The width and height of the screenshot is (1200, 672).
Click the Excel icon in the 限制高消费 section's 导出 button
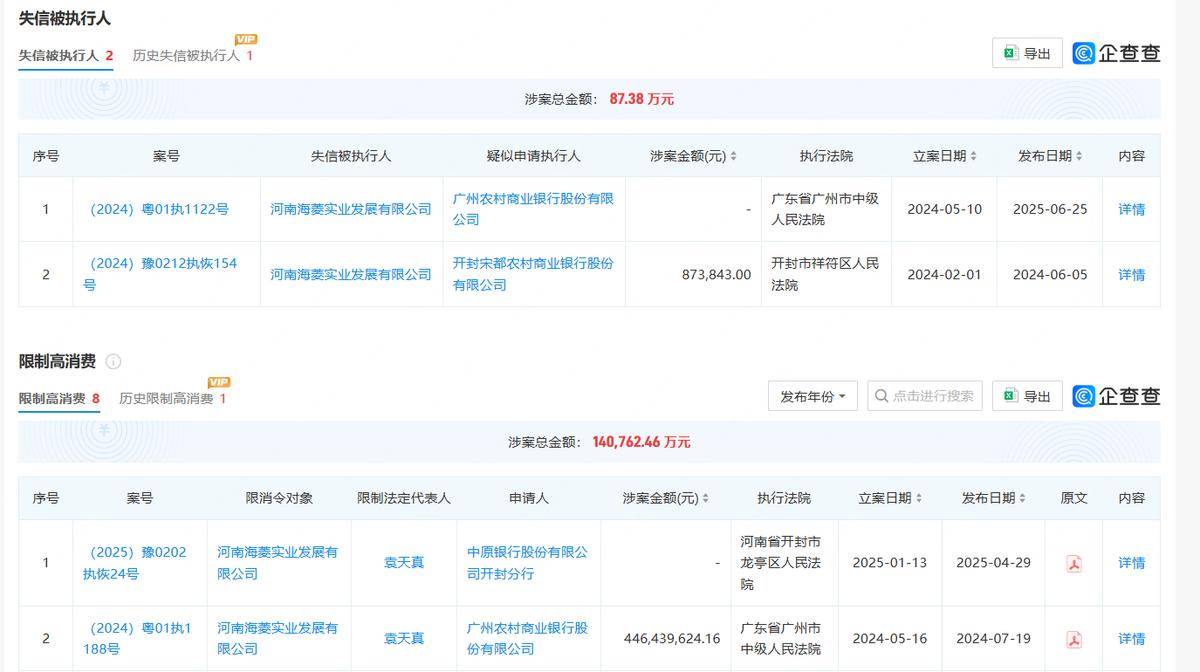(x=1010, y=396)
